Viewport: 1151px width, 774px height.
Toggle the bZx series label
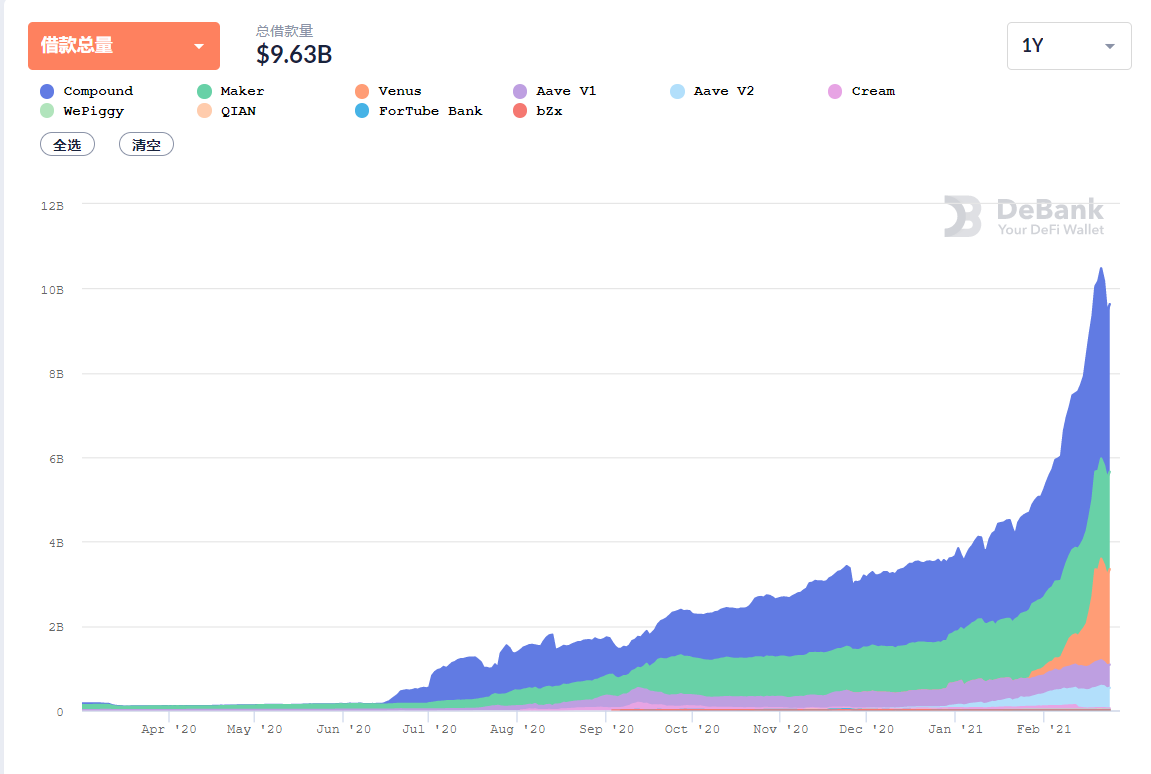549,111
